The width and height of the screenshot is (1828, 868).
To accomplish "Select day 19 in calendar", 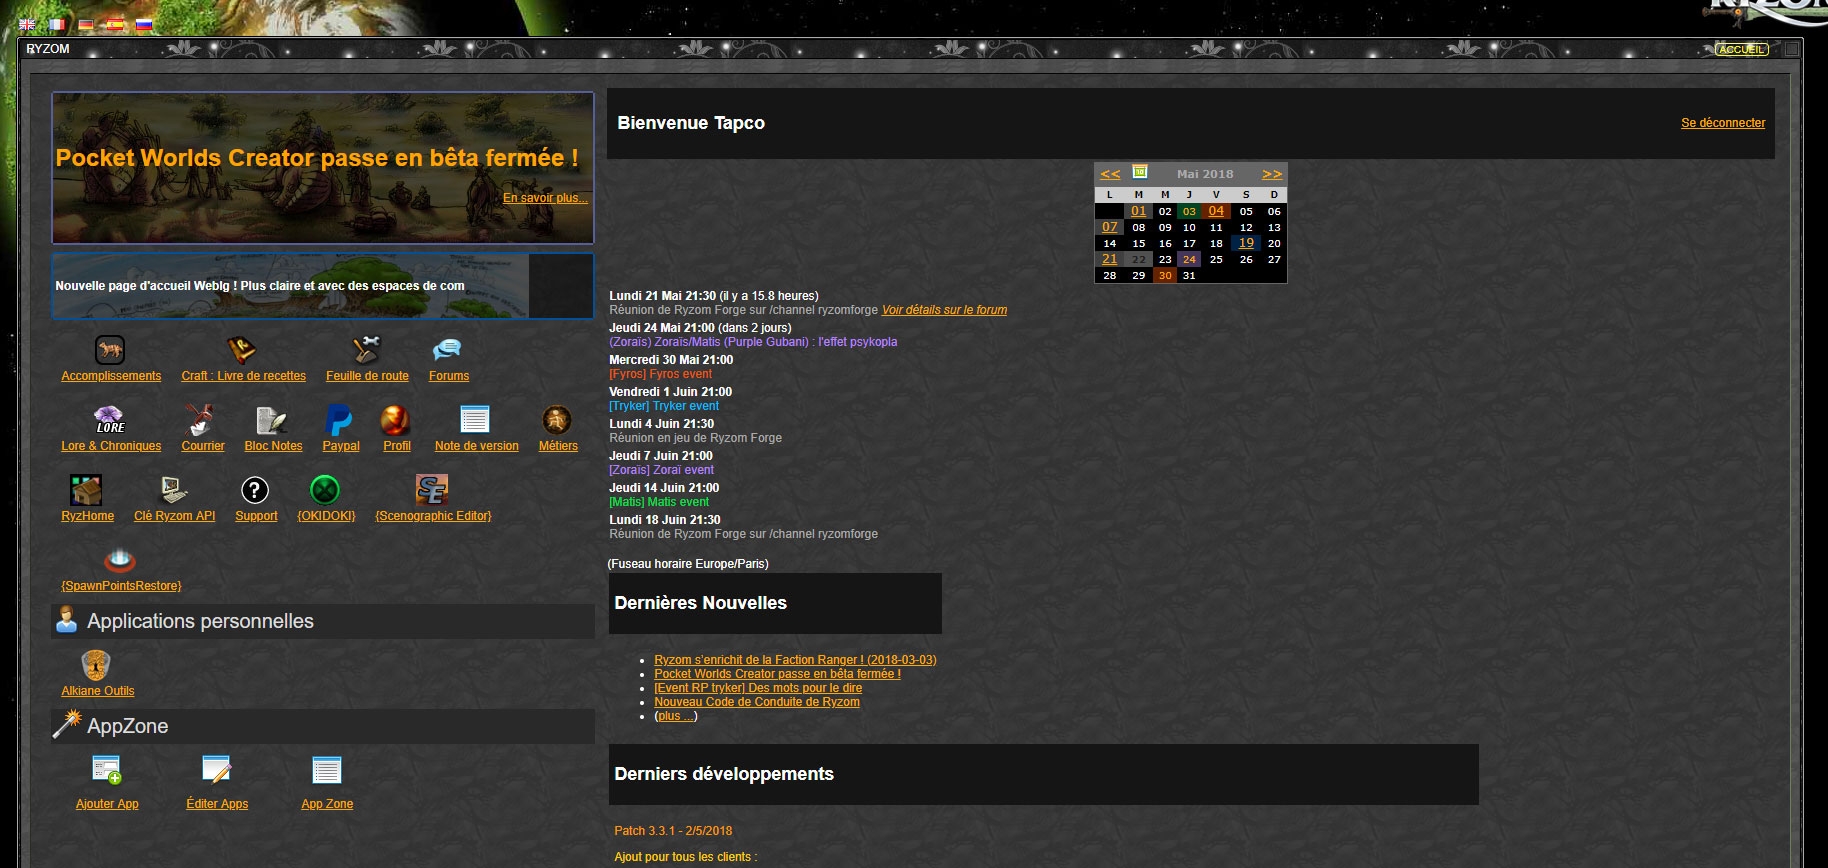I will (x=1246, y=243).
